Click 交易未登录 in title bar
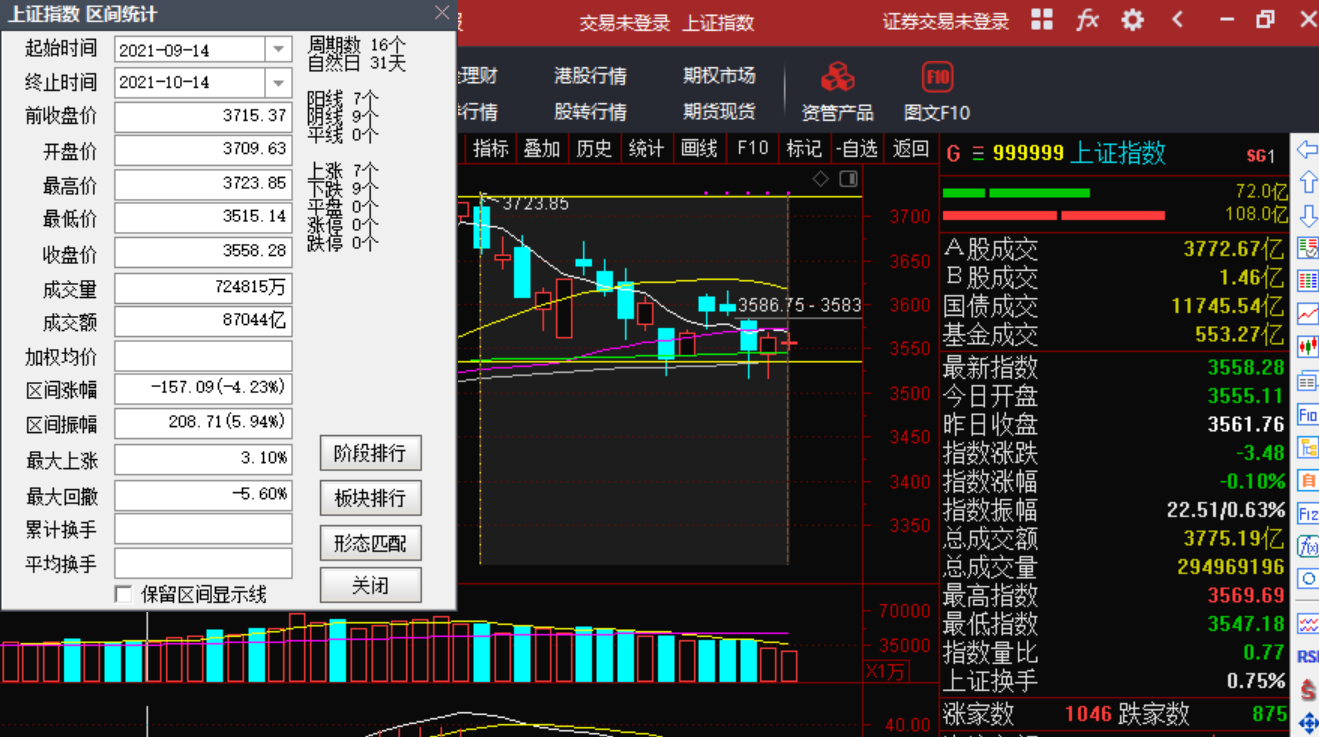Screen dimensions: 1319x737 (624, 22)
